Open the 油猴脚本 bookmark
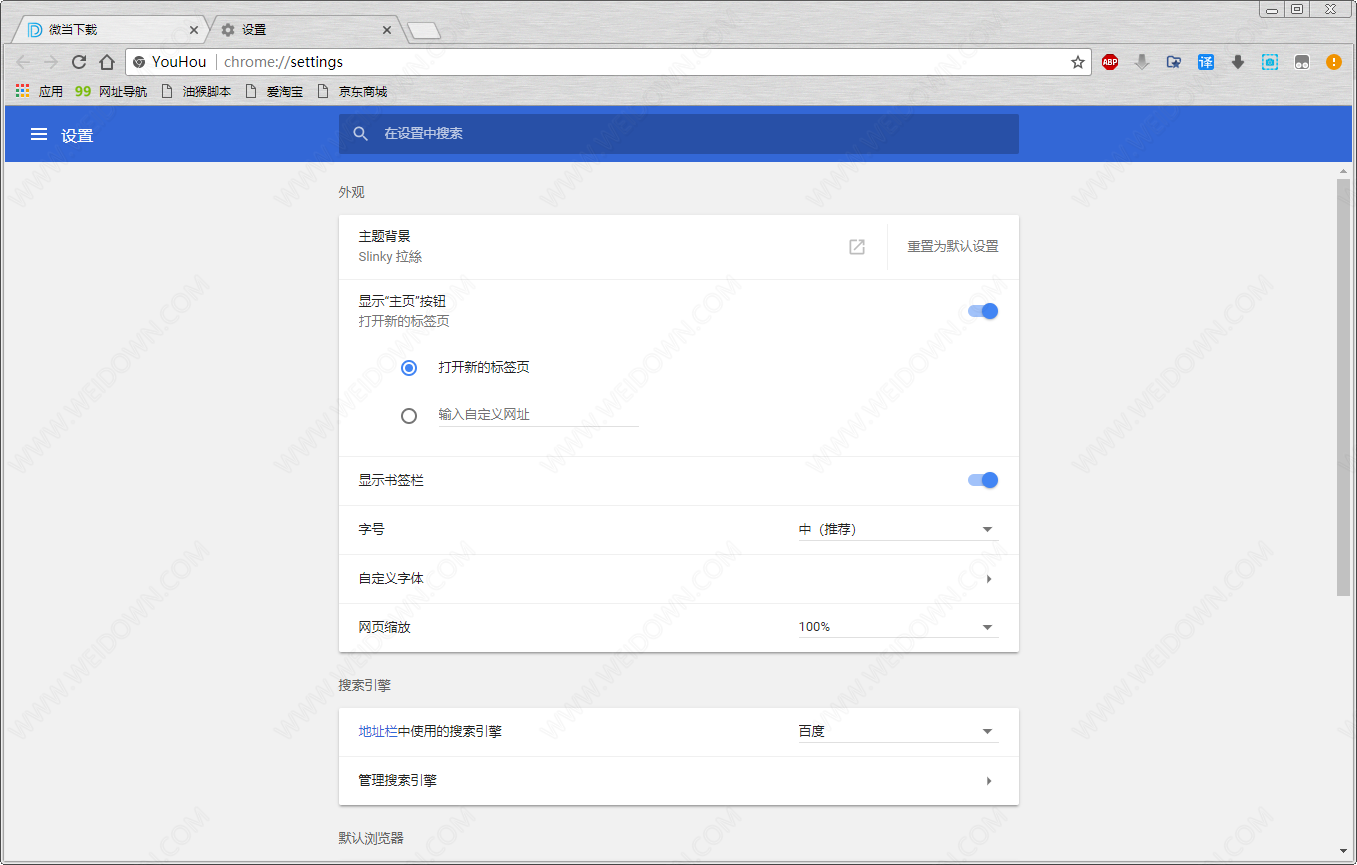The height and width of the screenshot is (865, 1357). pos(196,91)
